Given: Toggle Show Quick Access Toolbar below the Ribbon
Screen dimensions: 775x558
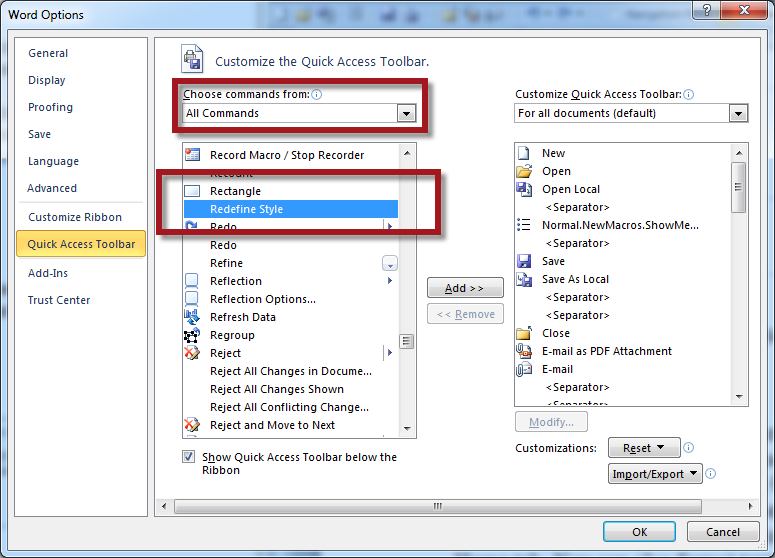Looking at the screenshot, I should tap(188, 456).
